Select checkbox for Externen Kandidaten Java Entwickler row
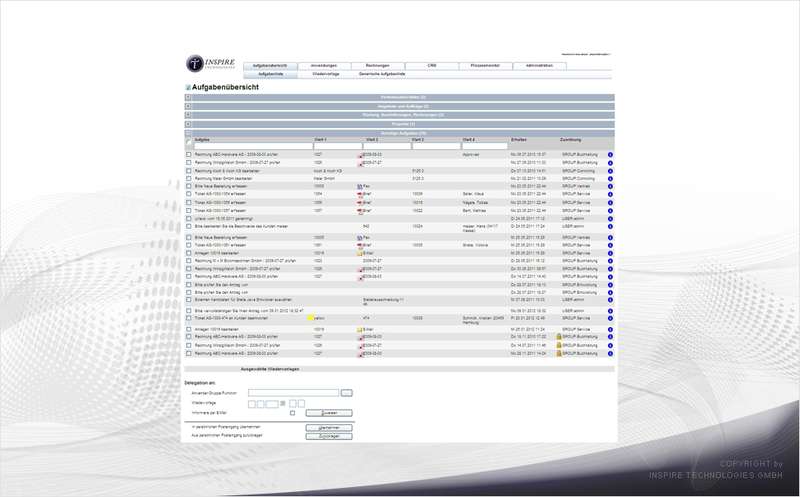Screen dimensions: 800x497 point(189,300)
